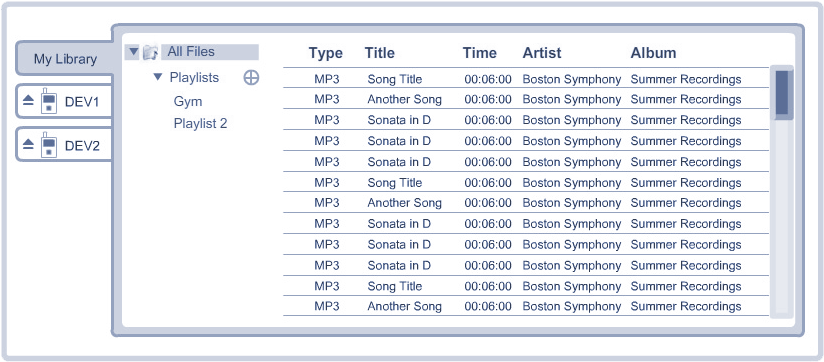The width and height of the screenshot is (824, 362).
Task: Click the eject icon next to DEV2
Action: coord(28,144)
